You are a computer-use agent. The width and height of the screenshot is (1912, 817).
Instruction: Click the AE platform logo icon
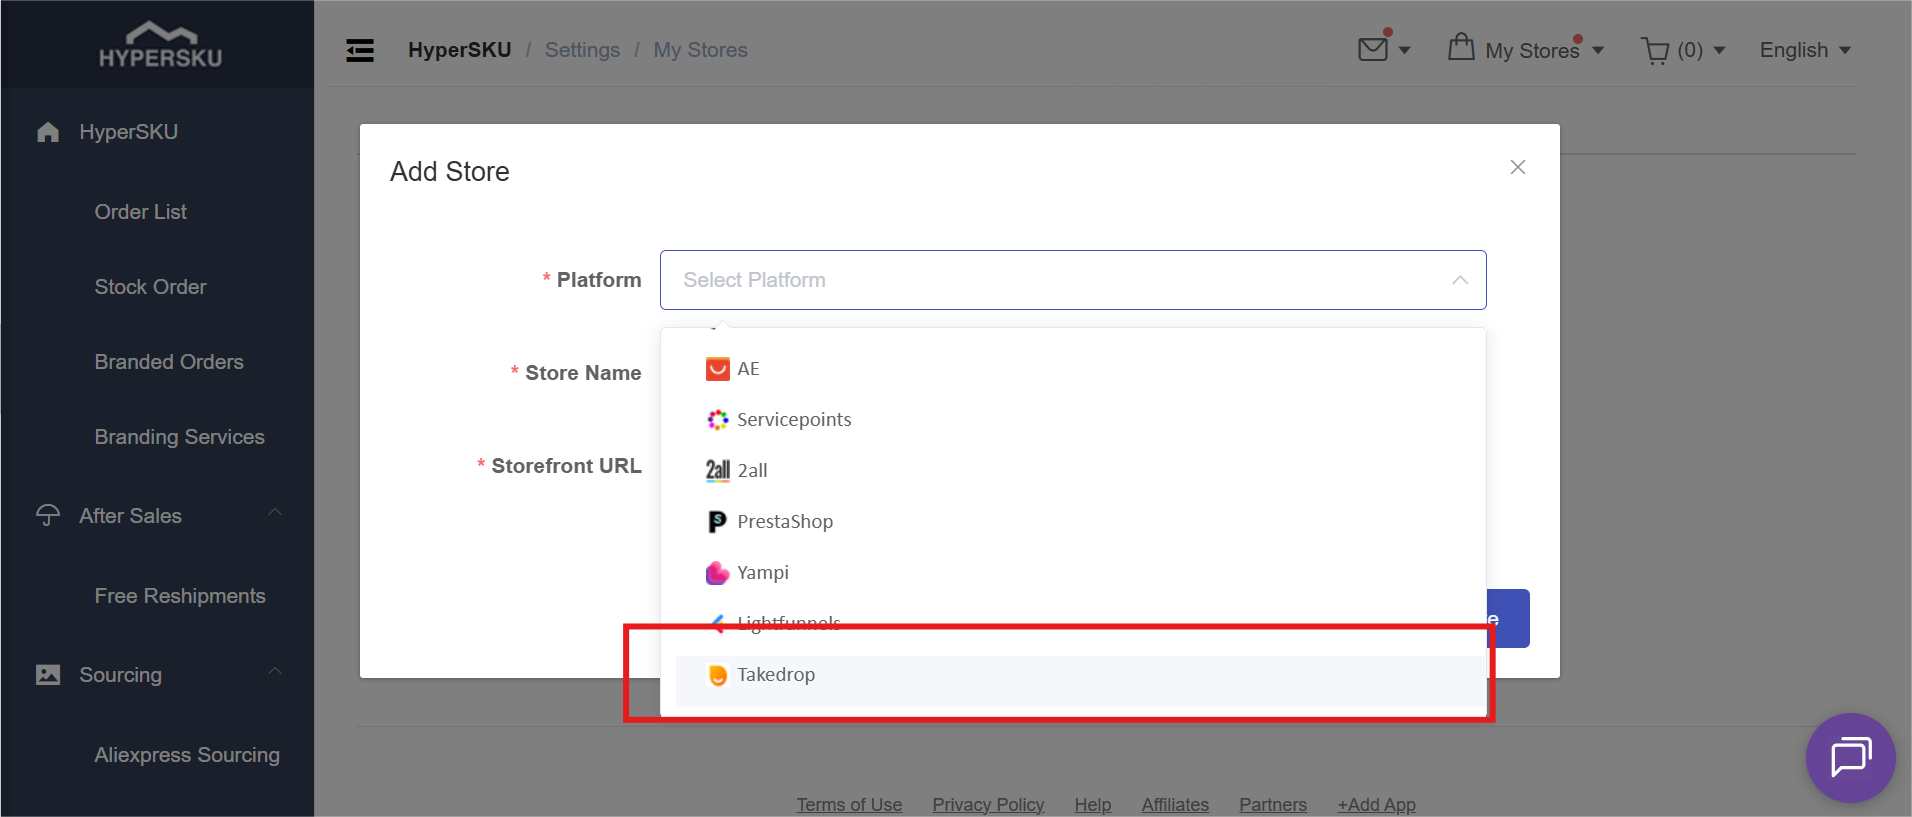(717, 369)
